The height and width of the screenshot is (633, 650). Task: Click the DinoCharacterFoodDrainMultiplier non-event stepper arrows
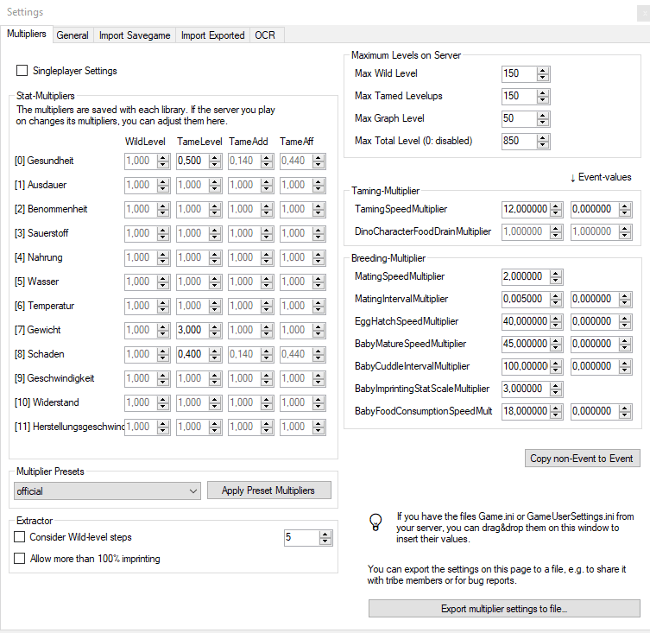click(556, 232)
